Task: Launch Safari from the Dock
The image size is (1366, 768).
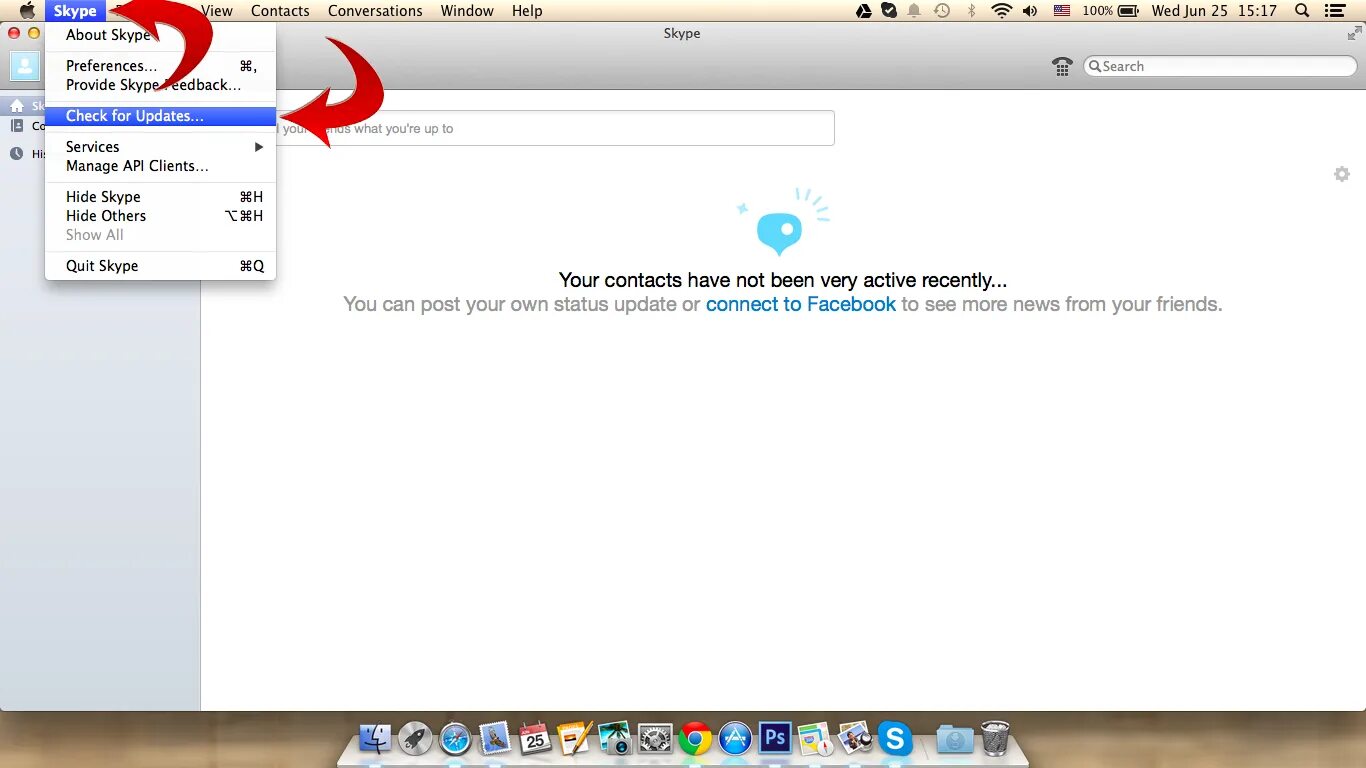Action: (x=455, y=738)
